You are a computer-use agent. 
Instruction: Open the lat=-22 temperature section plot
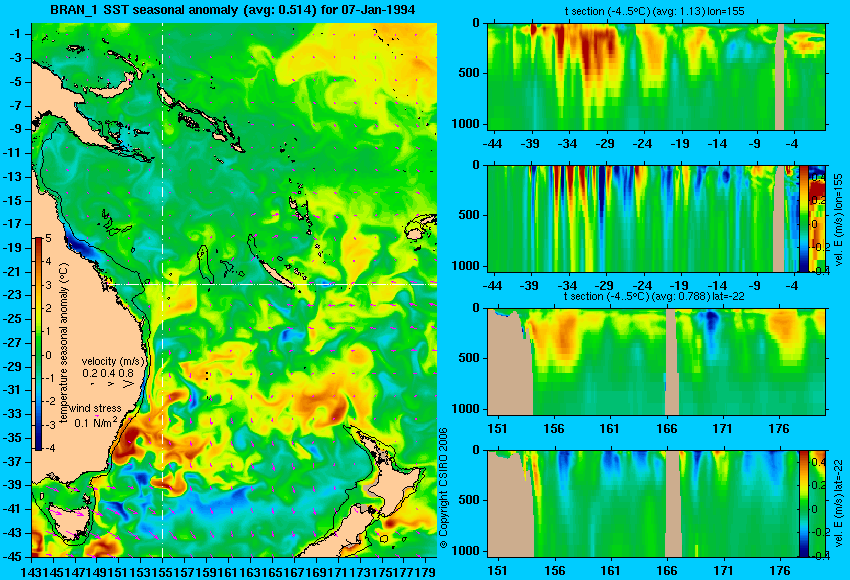pos(656,362)
